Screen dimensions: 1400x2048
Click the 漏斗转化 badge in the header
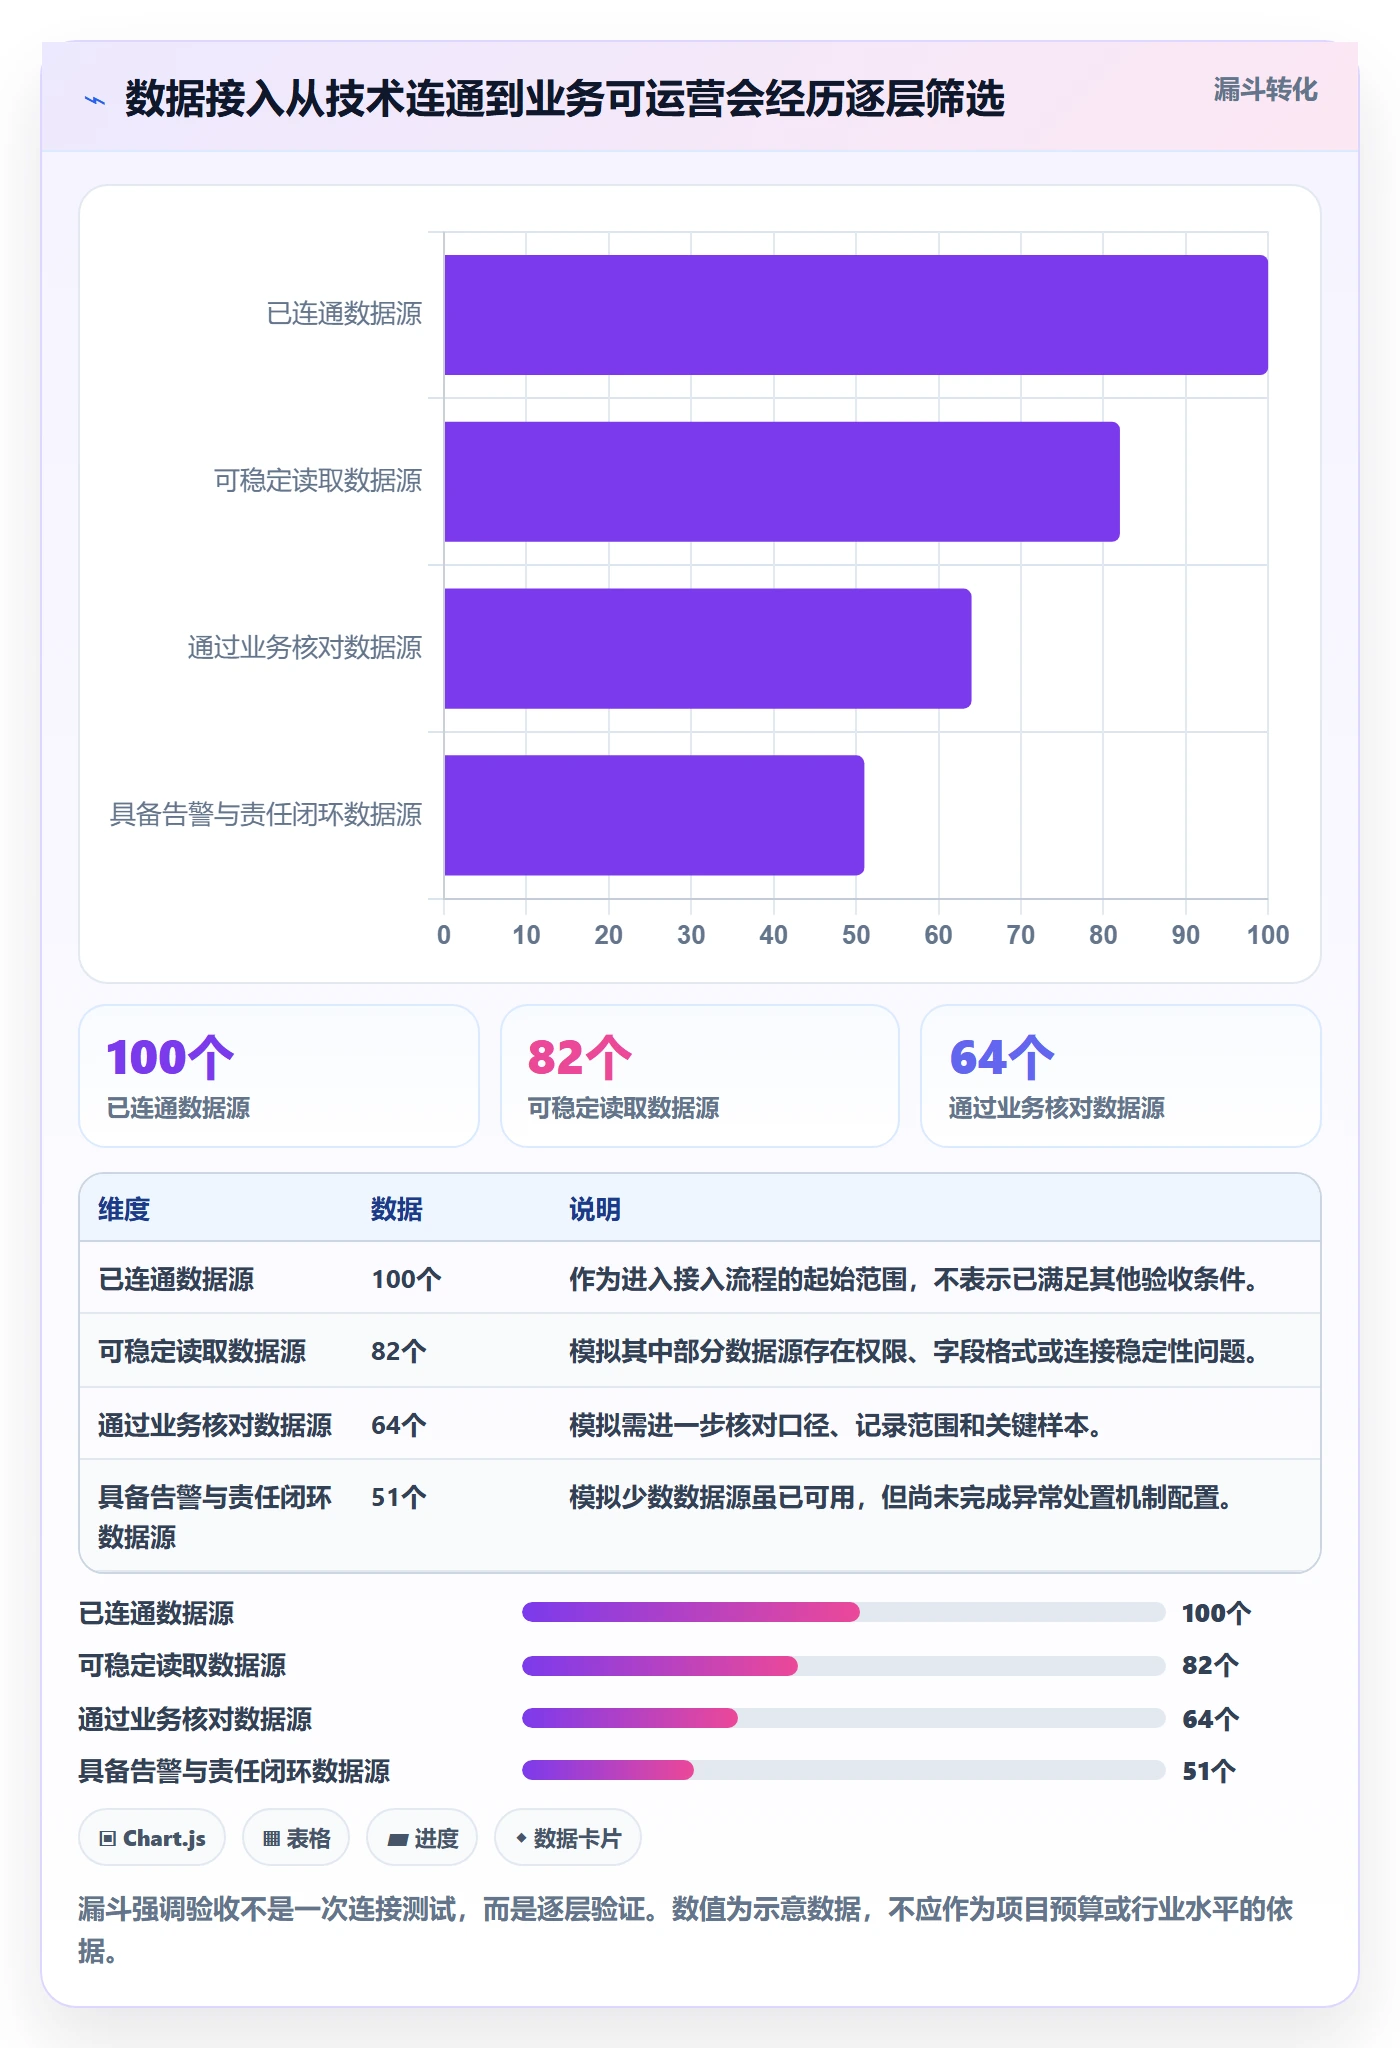click(x=1265, y=90)
